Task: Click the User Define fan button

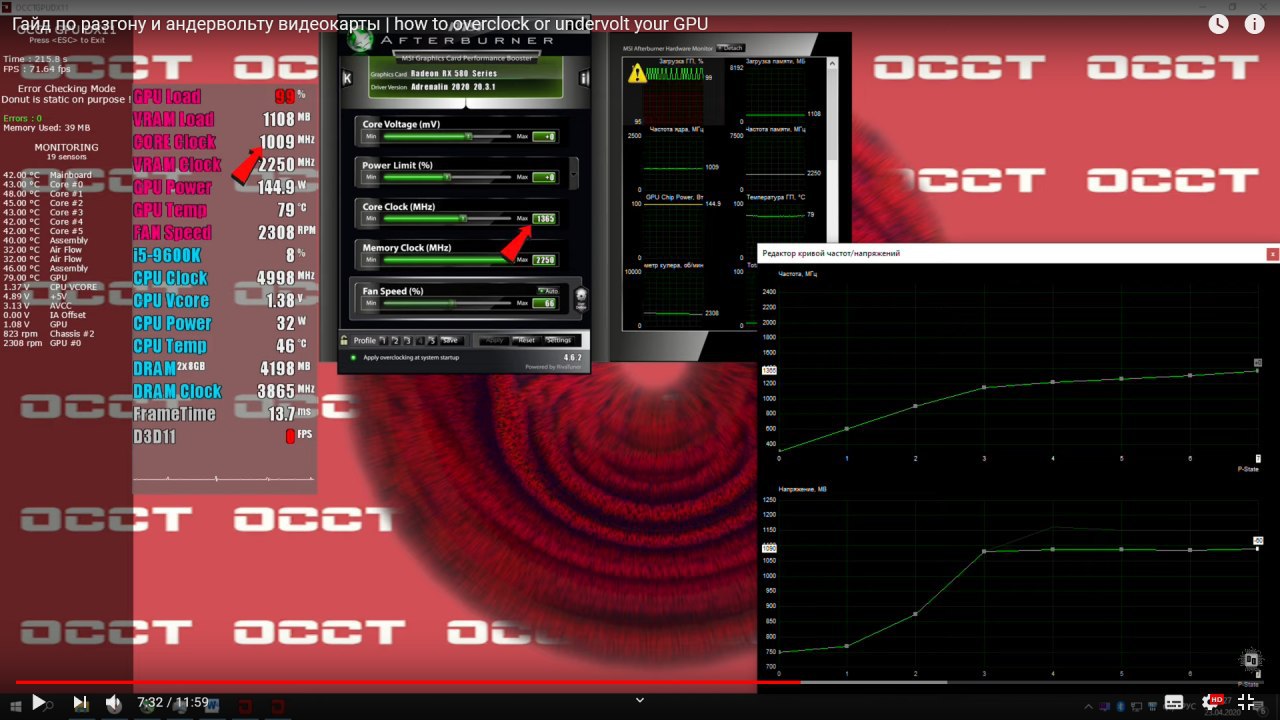Action: [581, 297]
